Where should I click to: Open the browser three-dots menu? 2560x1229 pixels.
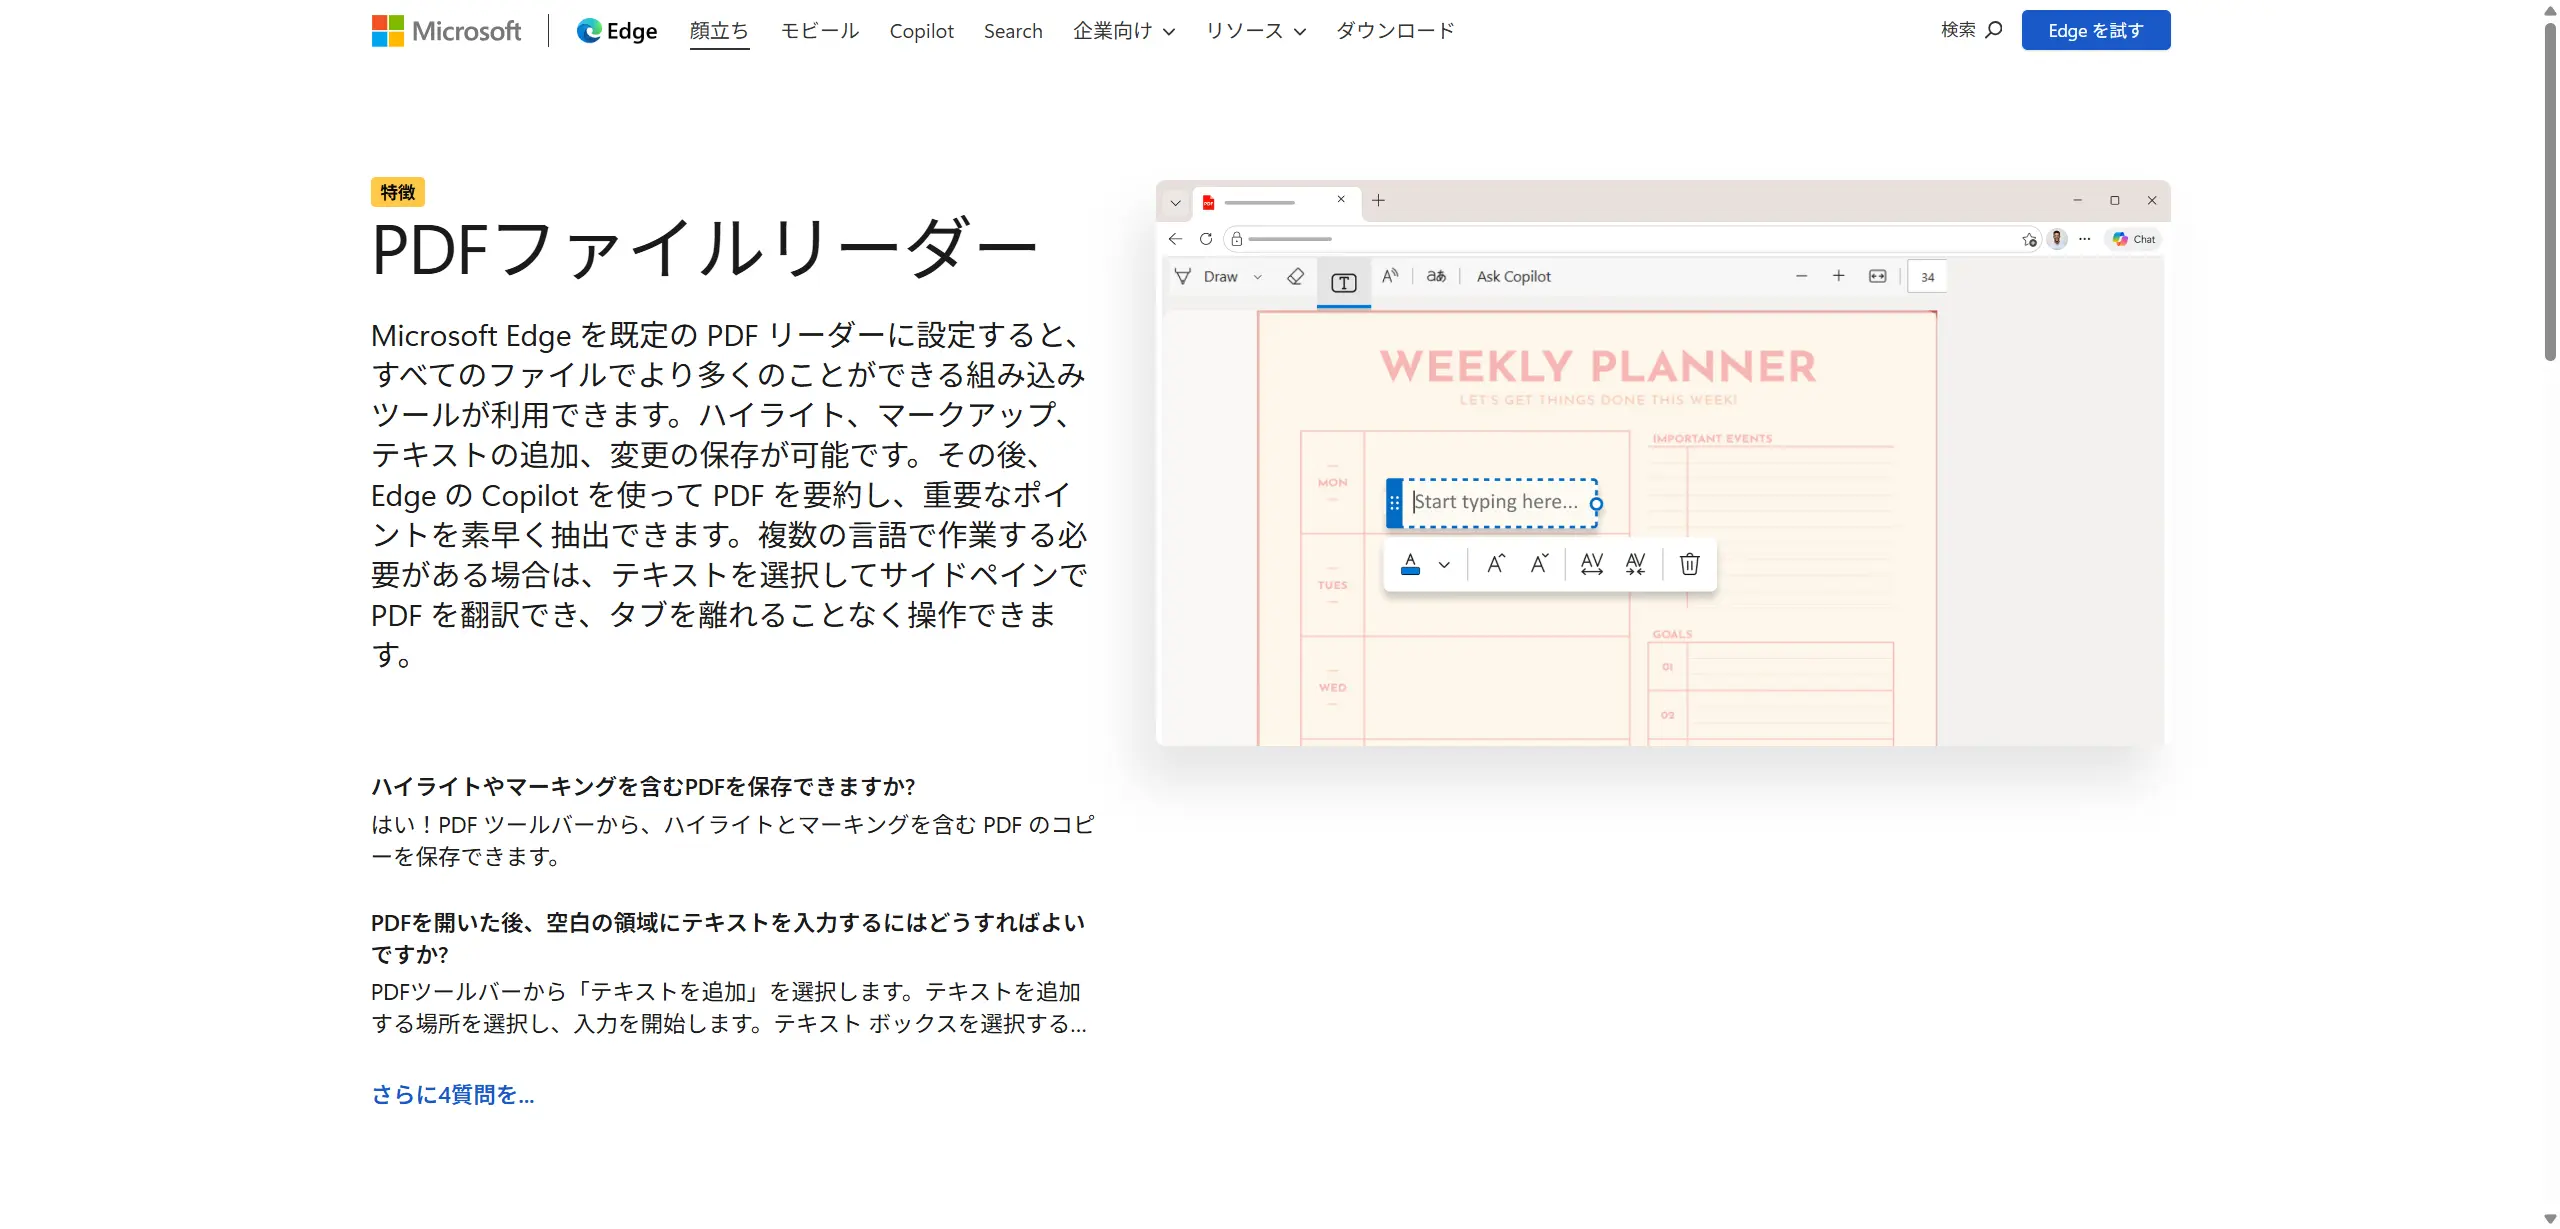coord(2085,239)
